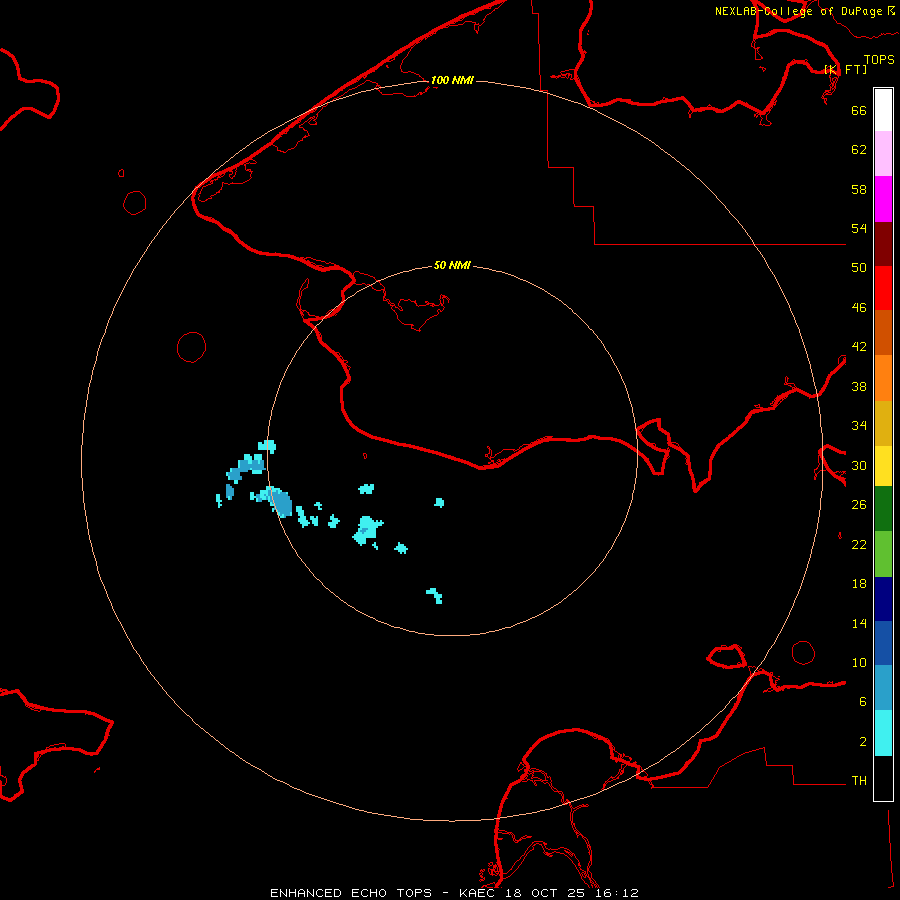Click the orange swatch between 42 and 38
This screenshot has height=900, width=900.
pos(883,377)
